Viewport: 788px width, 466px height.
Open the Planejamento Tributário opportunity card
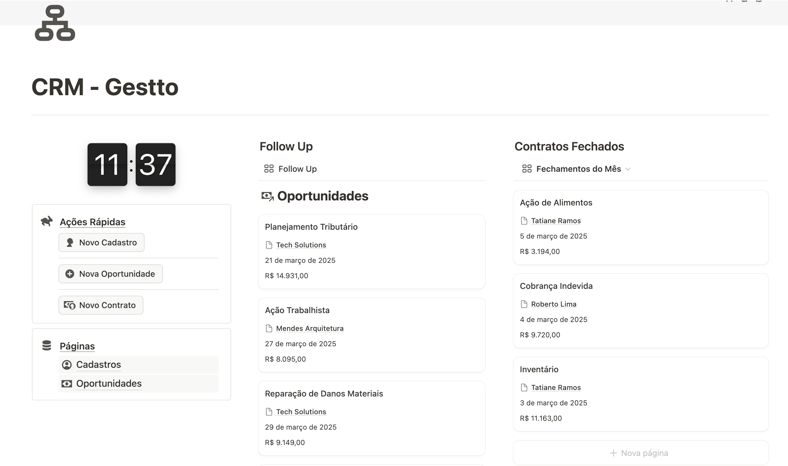(x=371, y=251)
